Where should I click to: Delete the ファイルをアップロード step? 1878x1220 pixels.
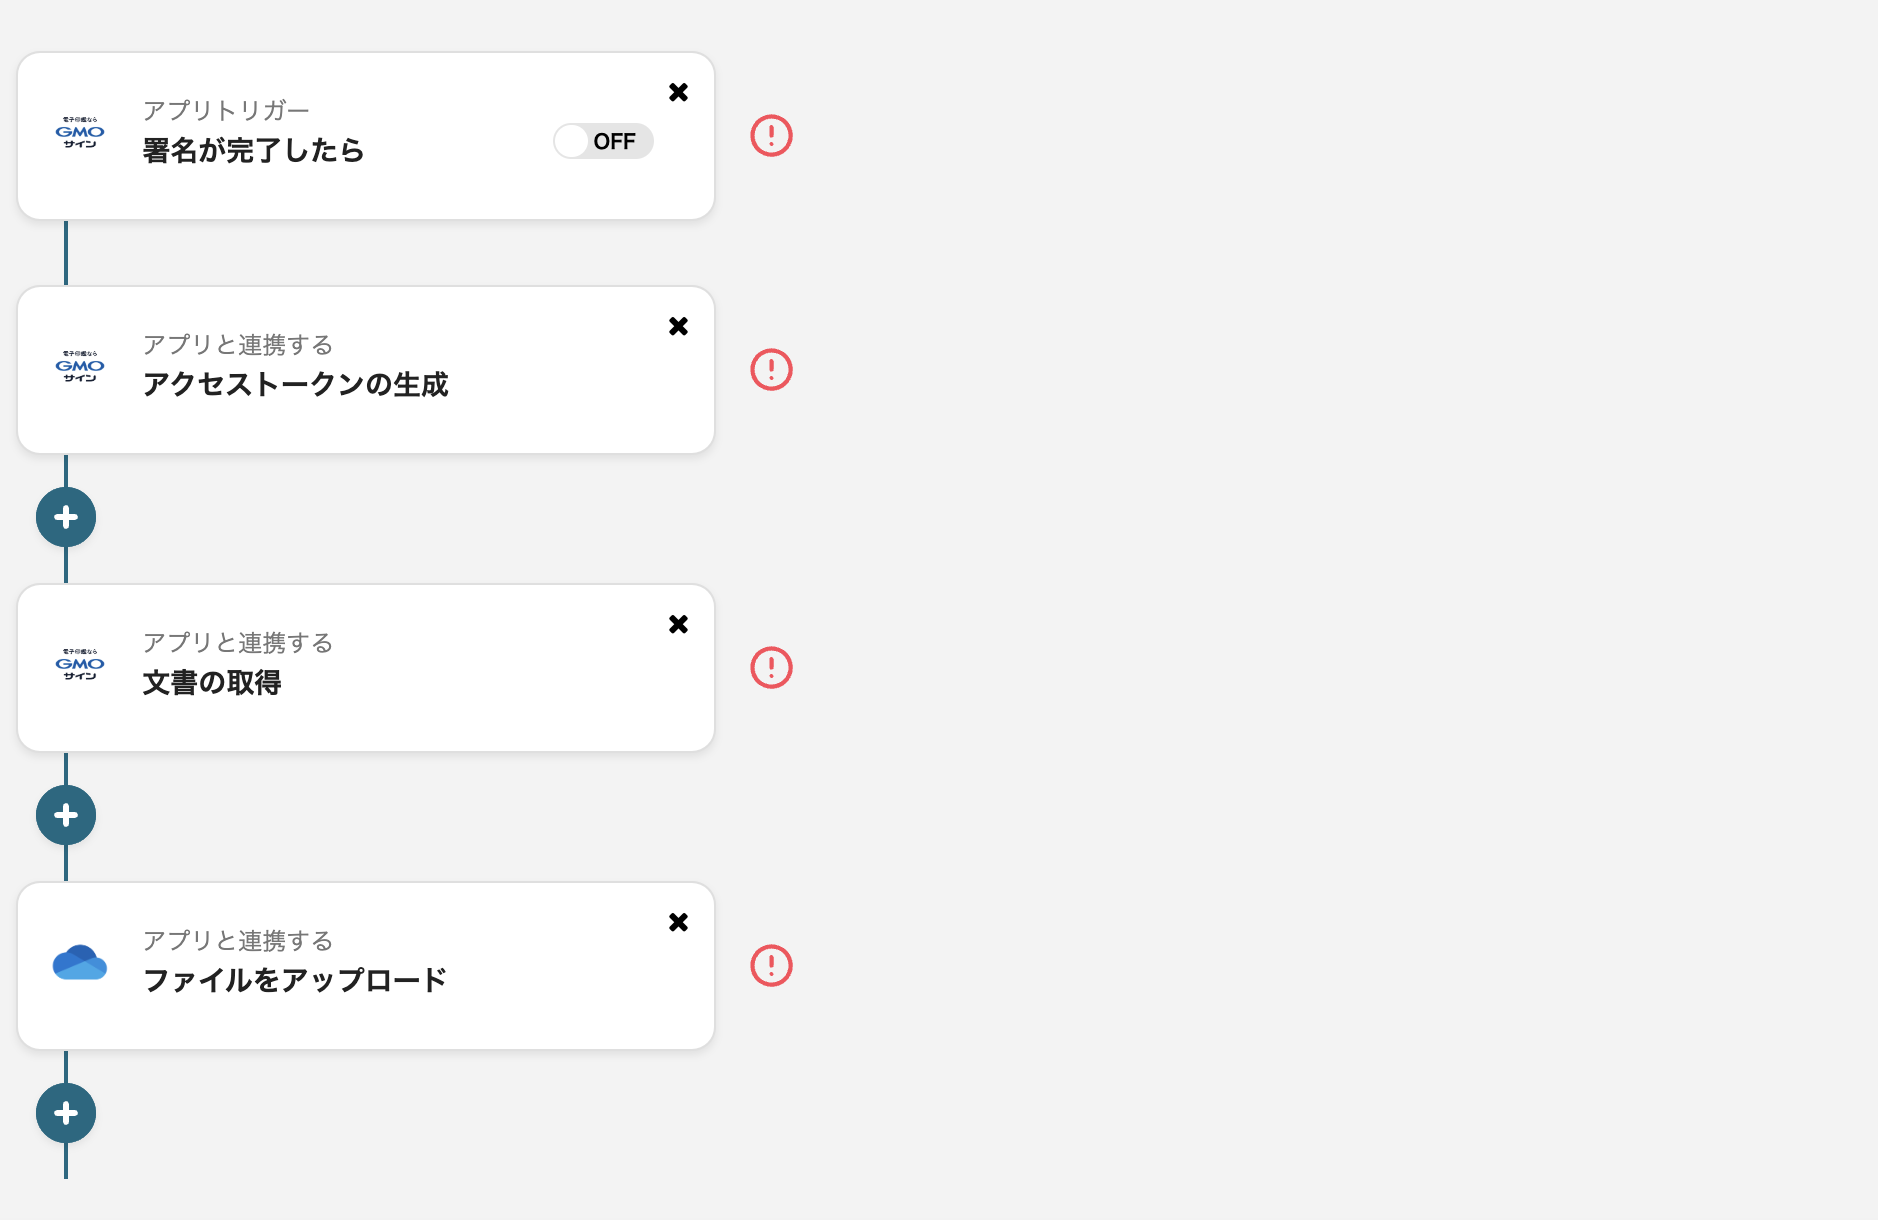[678, 922]
